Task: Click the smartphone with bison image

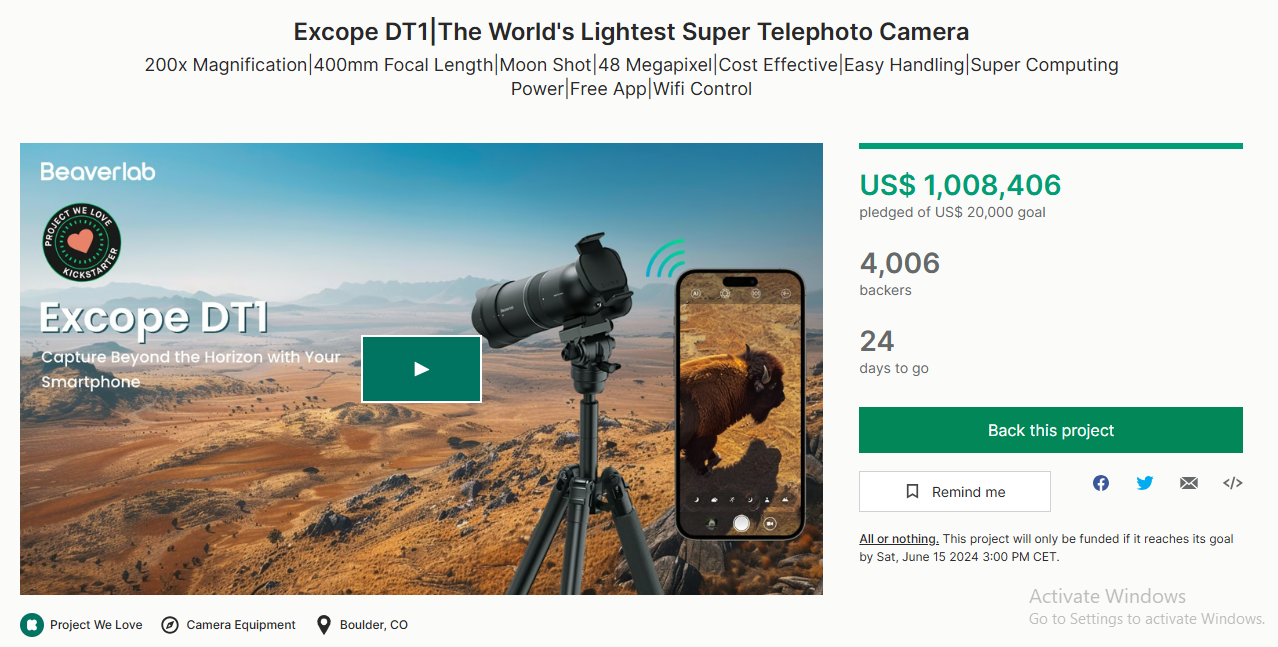Action: 740,405
